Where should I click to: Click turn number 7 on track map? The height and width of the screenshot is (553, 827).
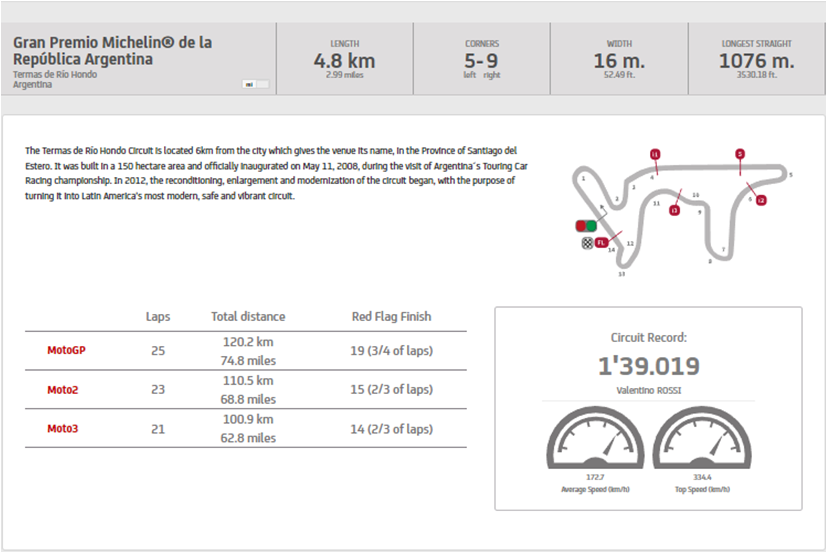723,250
